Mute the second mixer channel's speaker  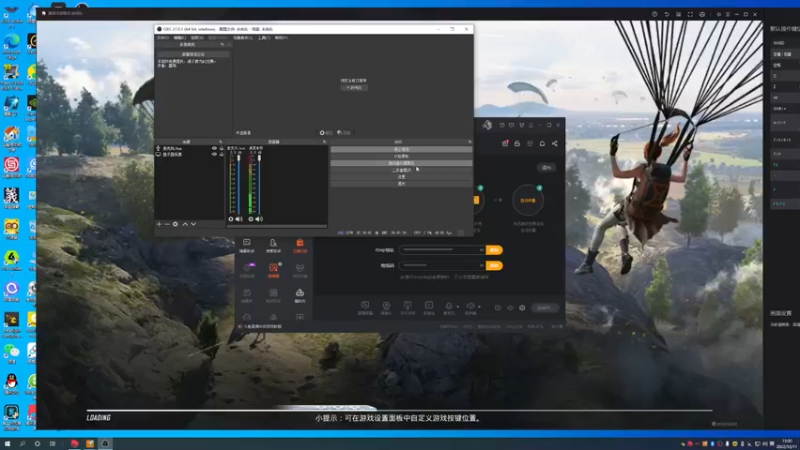[x=259, y=219]
